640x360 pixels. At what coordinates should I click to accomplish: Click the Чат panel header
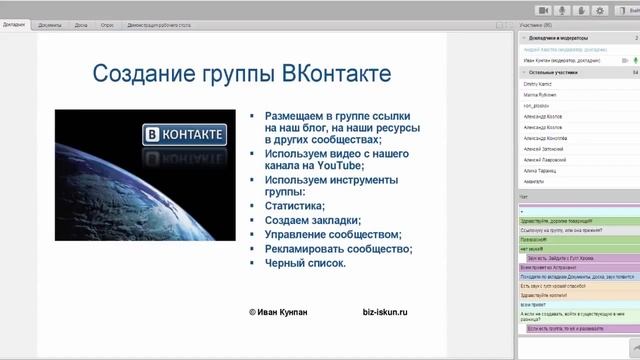pyautogui.click(x=579, y=197)
